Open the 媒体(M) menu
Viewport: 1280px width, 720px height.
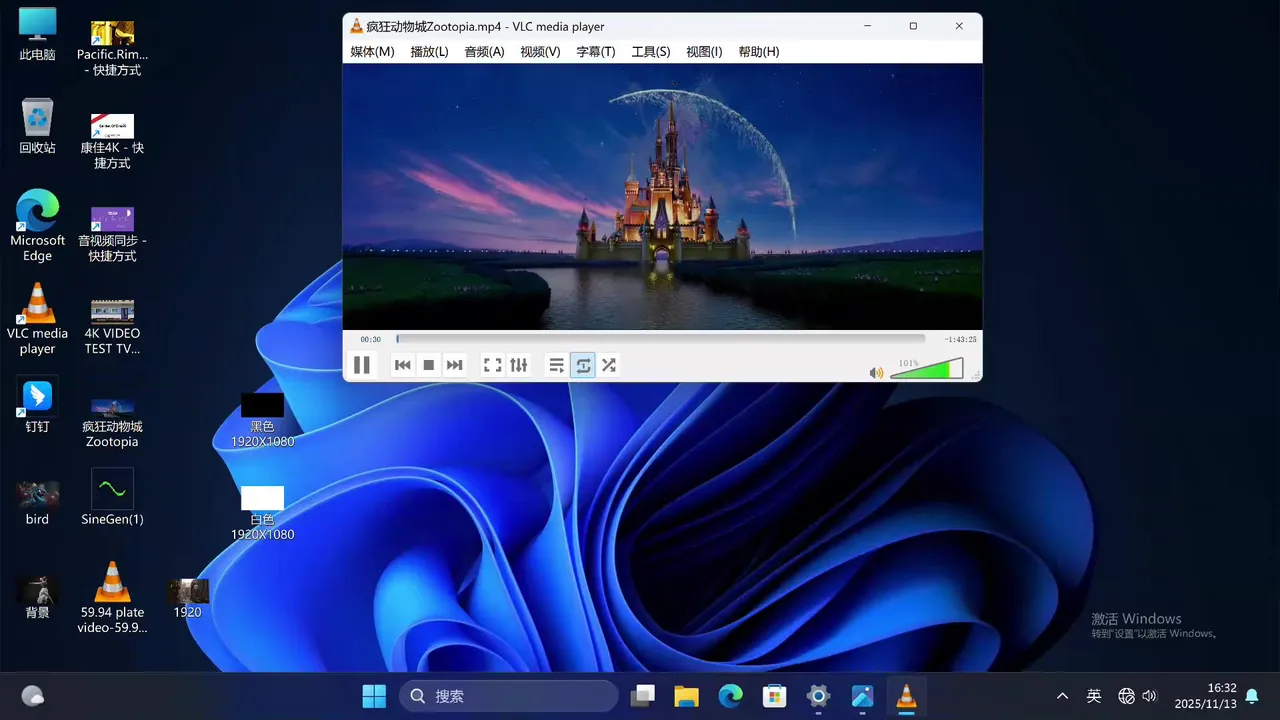[372, 52]
